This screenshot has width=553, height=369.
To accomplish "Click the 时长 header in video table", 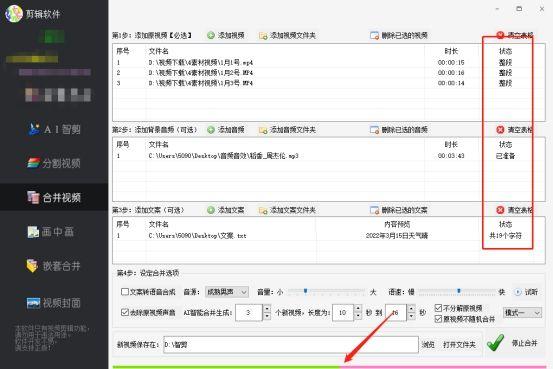I will 451,51.
